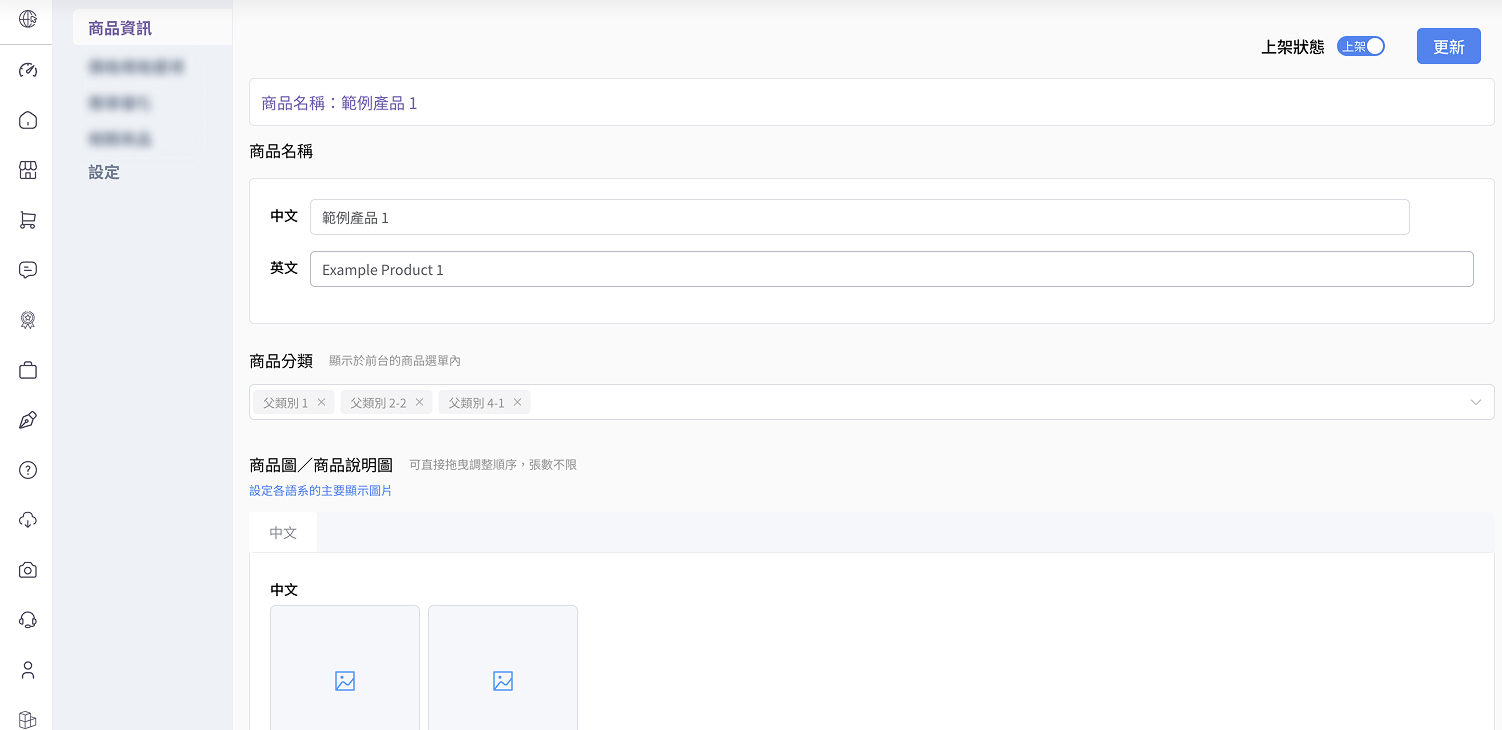The width and height of the screenshot is (1502, 730).
Task: Remove the 父類別 2-2 category tag
Action: [419, 401]
